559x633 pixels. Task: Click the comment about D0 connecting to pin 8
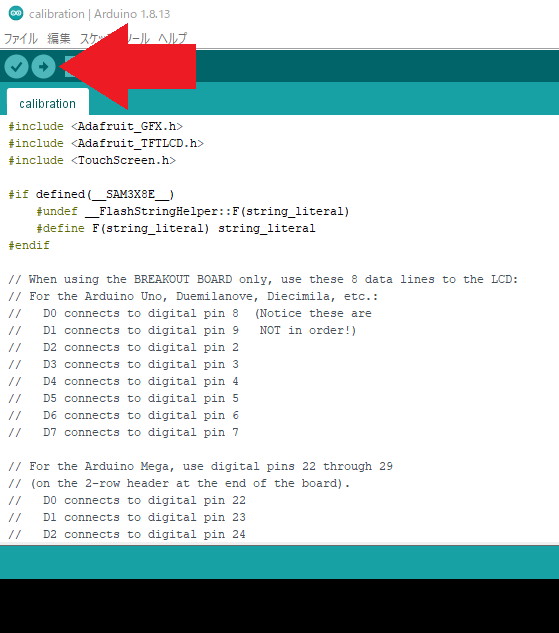[190, 313]
